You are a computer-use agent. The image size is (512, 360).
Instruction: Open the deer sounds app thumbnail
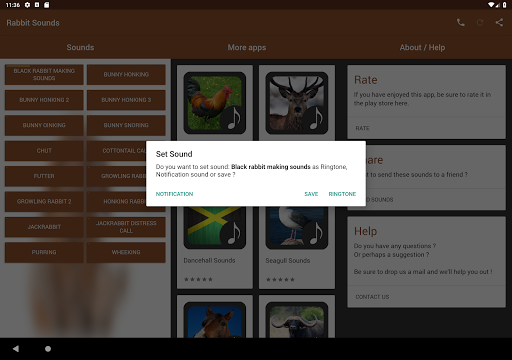pos(297,103)
